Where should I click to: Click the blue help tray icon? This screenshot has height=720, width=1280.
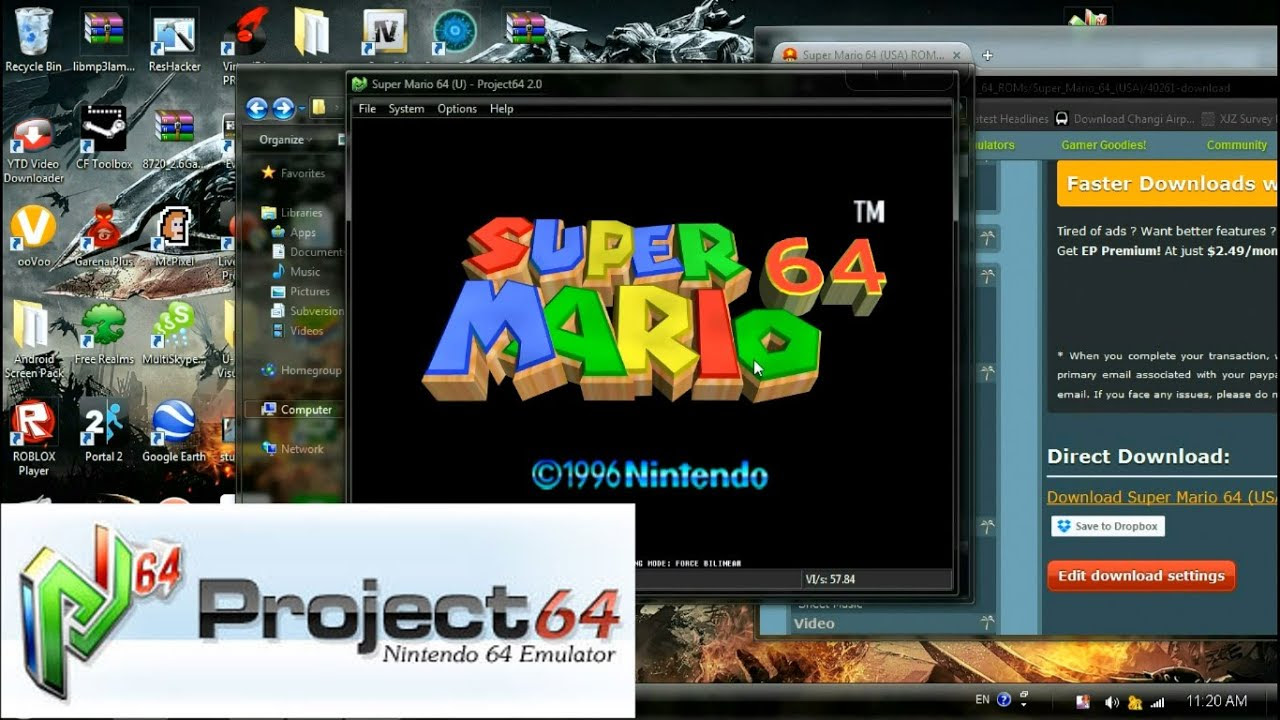pyautogui.click(x=1004, y=700)
